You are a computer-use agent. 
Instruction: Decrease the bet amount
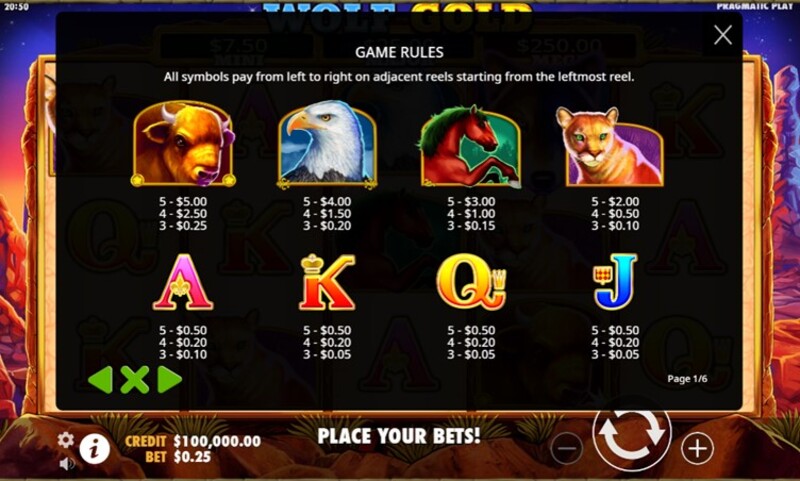tap(566, 448)
